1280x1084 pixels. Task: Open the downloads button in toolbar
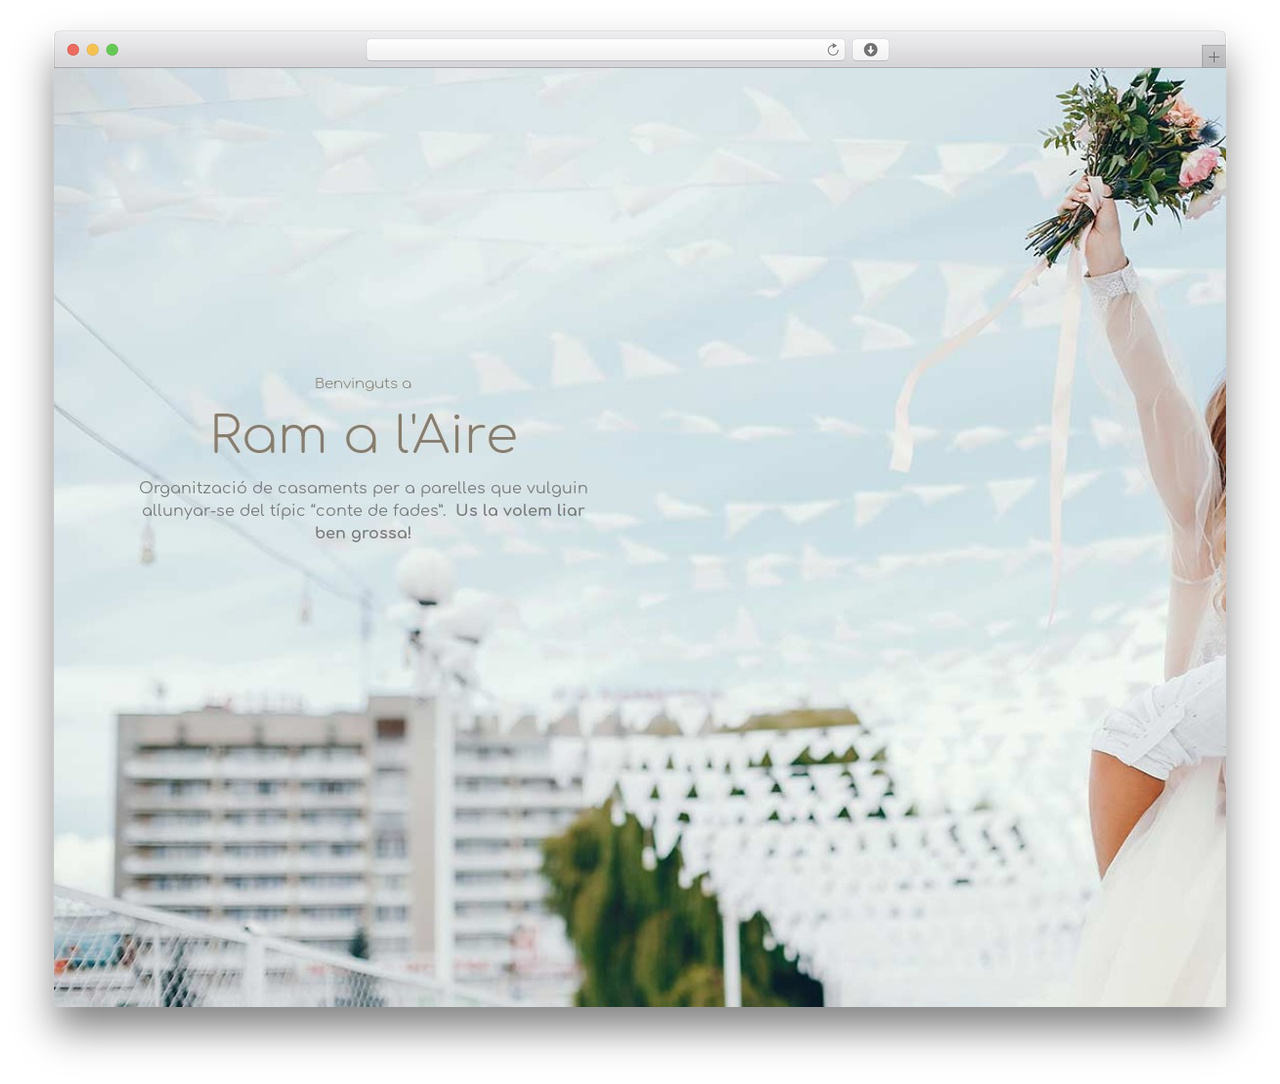coord(870,50)
